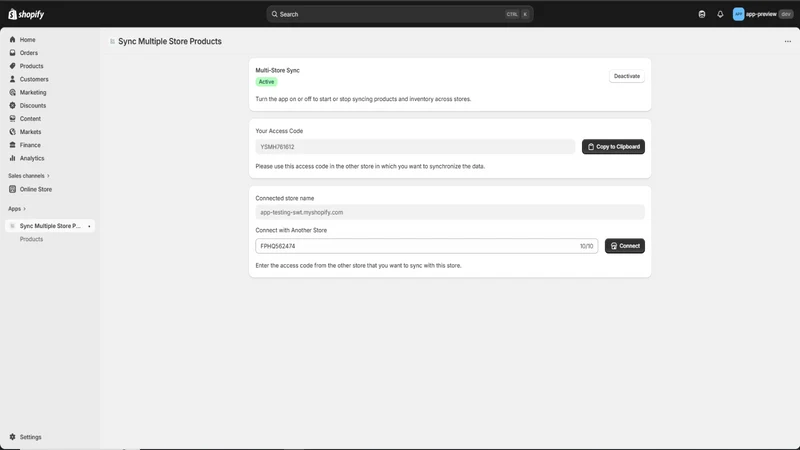Open the three-dot more actions menu
This screenshot has height=450, width=800.
tap(788, 41)
